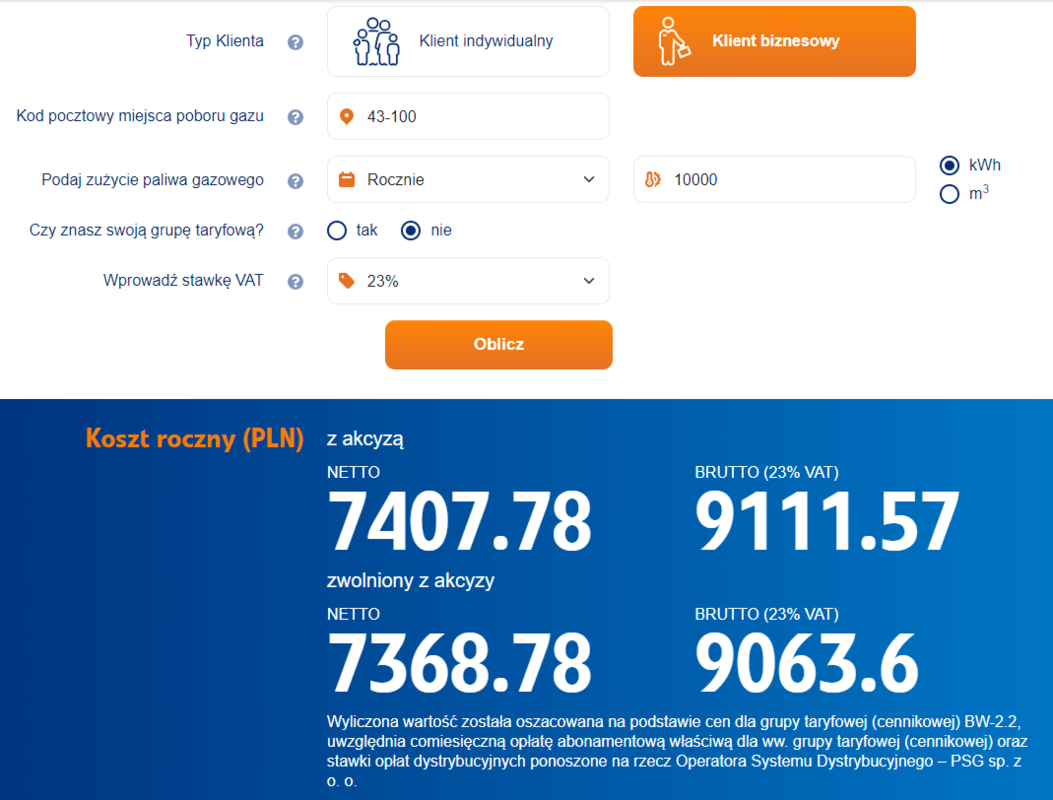This screenshot has width=1053, height=800.
Task: Click chevron arrow on the VAT dropdown
Action: pos(589,281)
